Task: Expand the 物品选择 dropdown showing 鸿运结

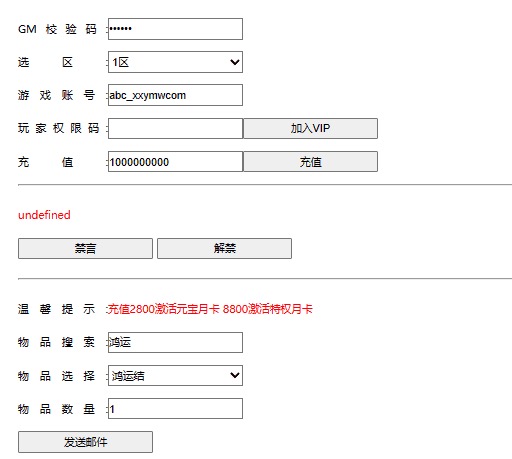Action: tap(175, 376)
